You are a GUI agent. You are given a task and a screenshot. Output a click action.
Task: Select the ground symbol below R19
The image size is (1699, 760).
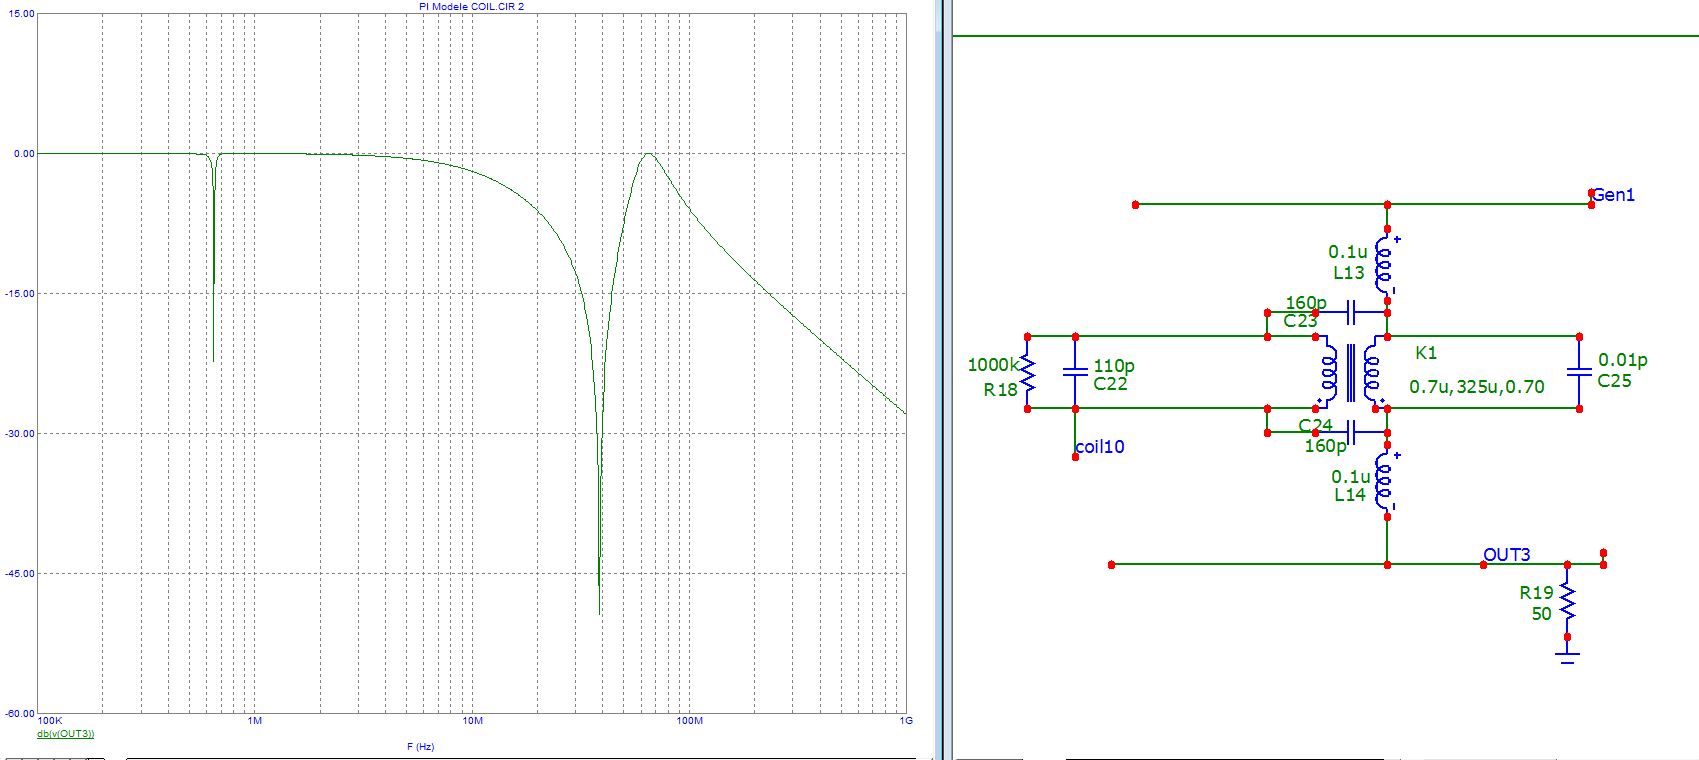1567,656
